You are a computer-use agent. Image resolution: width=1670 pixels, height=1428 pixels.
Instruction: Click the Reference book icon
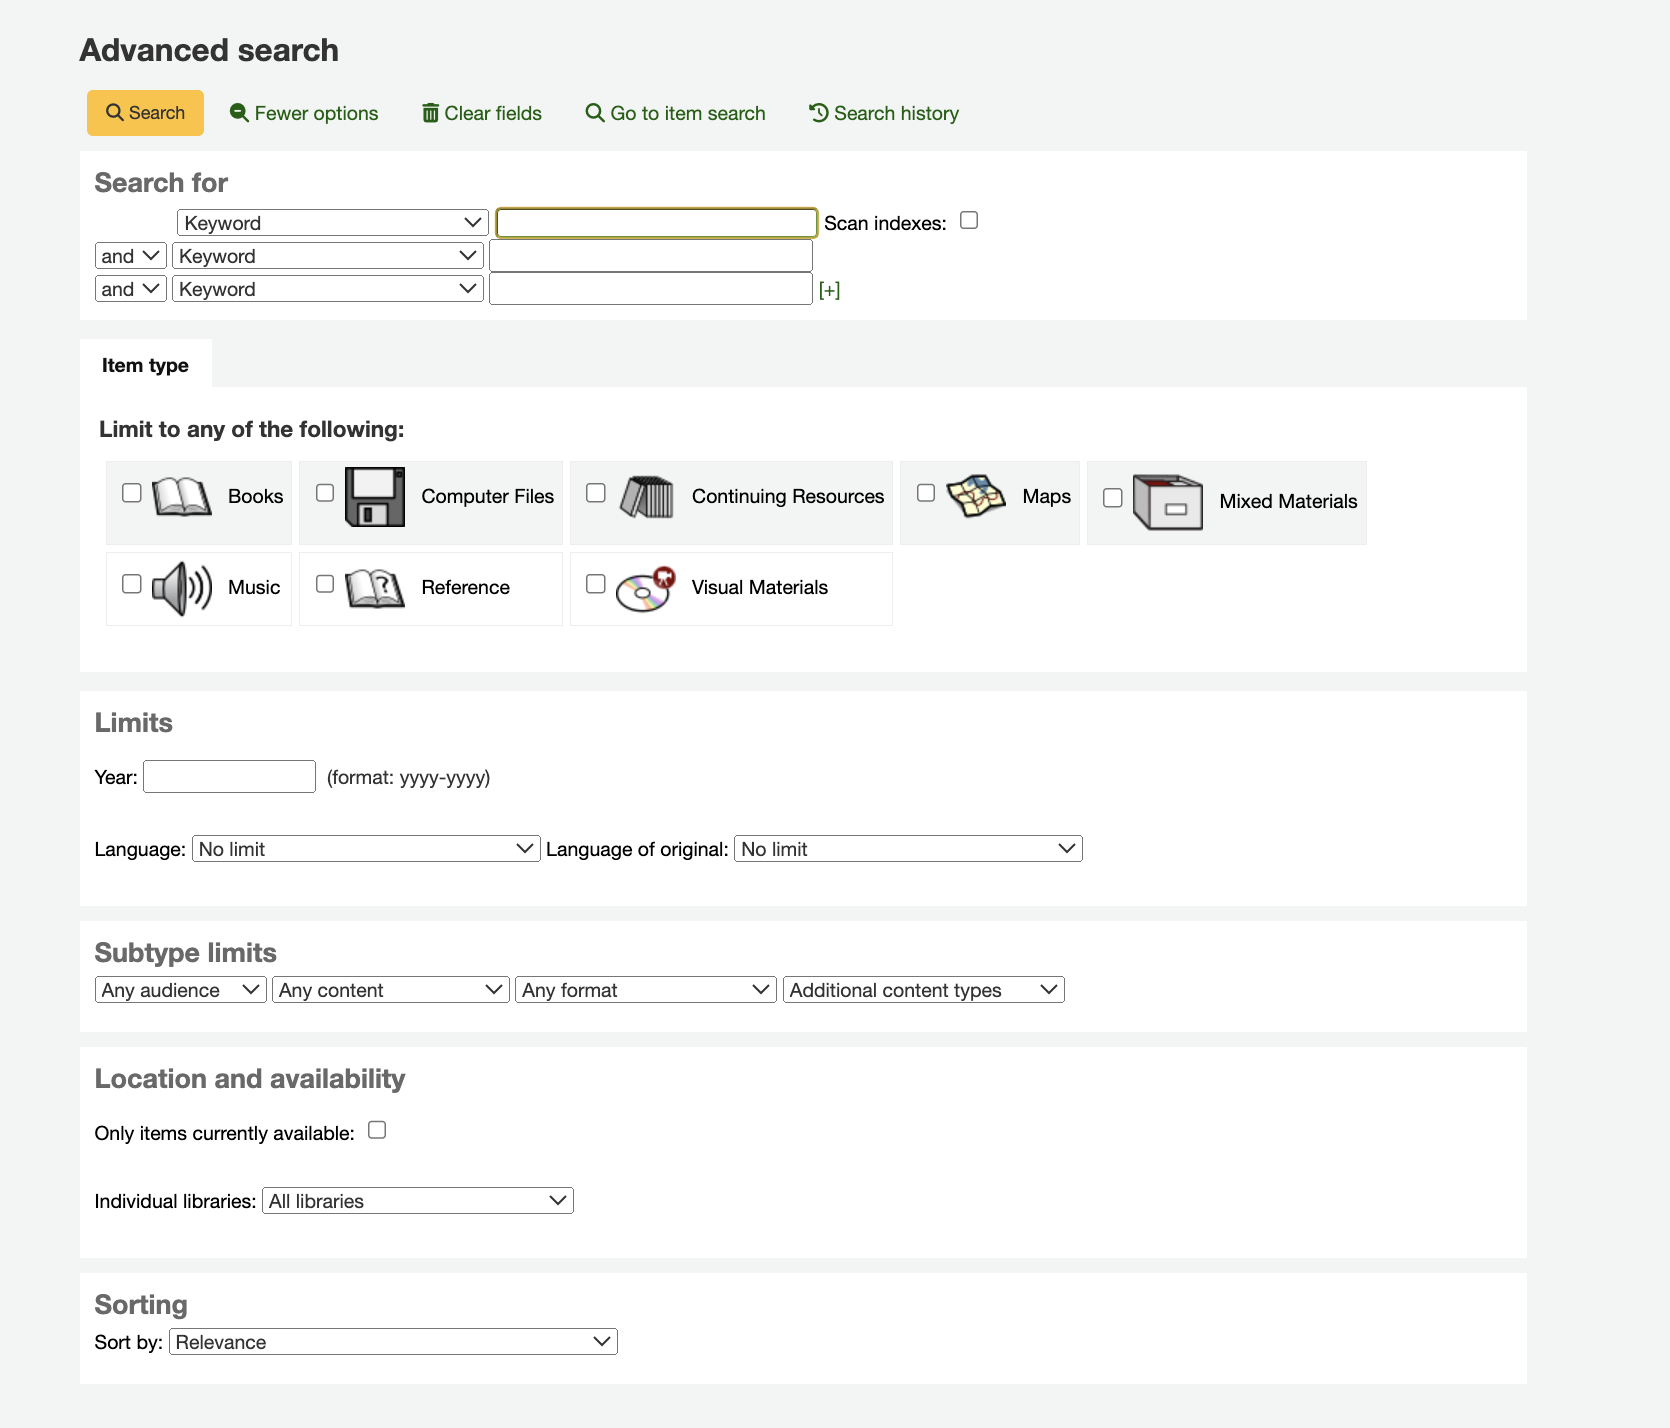[x=373, y=587]
